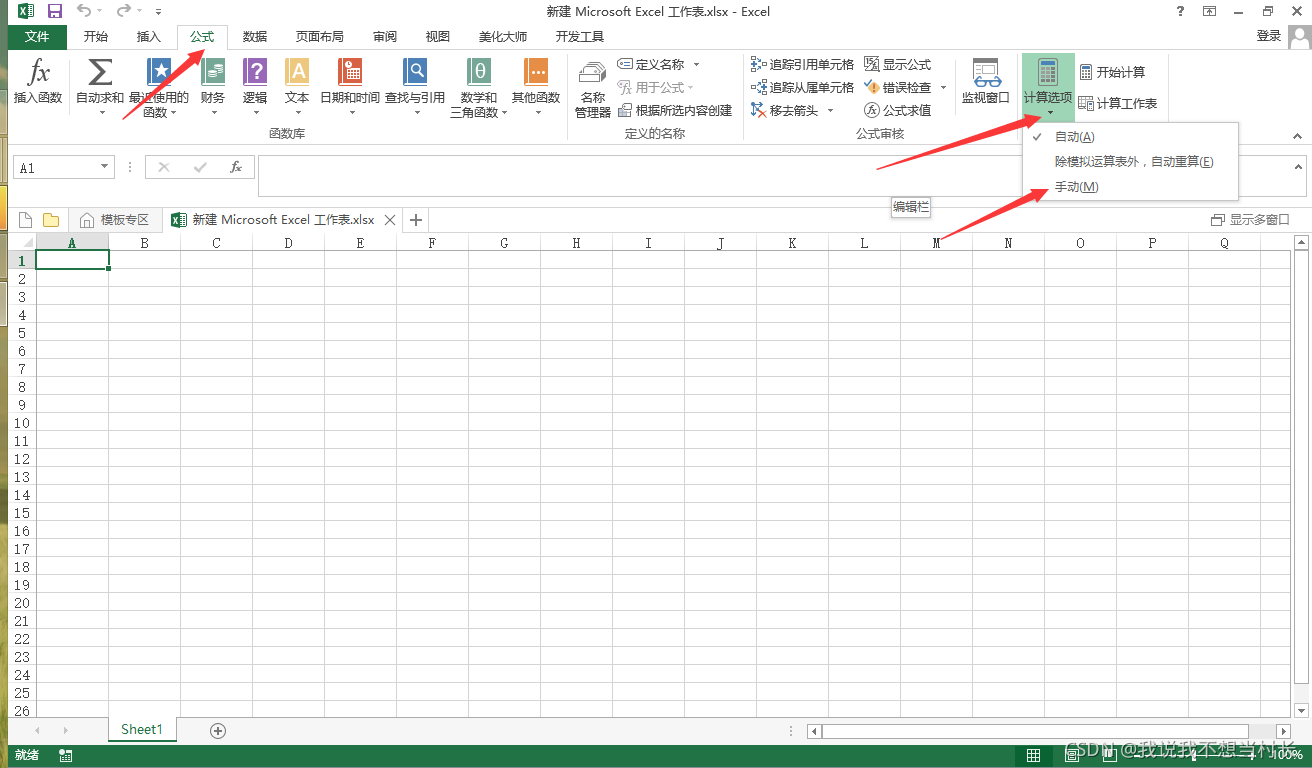Open the Text functions A icon
The height and width of the screenshot is (768, 1312).
click(297, 73)
